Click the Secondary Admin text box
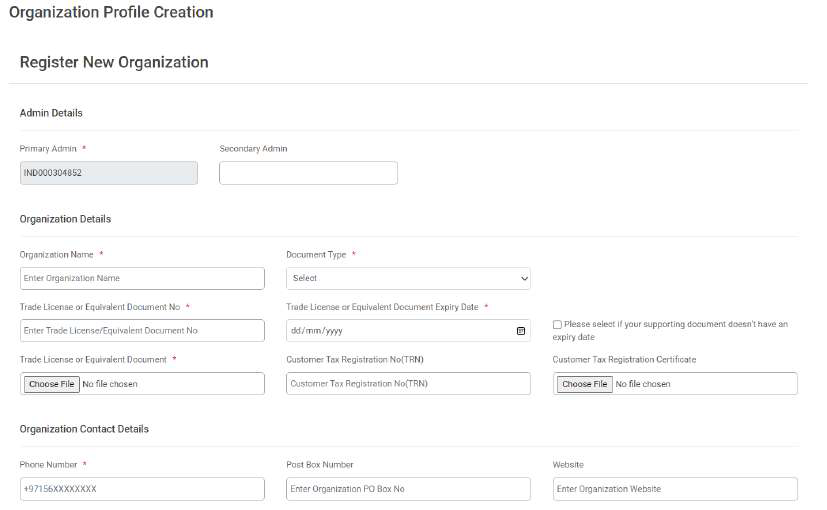The width and height of the screenshot is (827, 510). click(309, 173)
